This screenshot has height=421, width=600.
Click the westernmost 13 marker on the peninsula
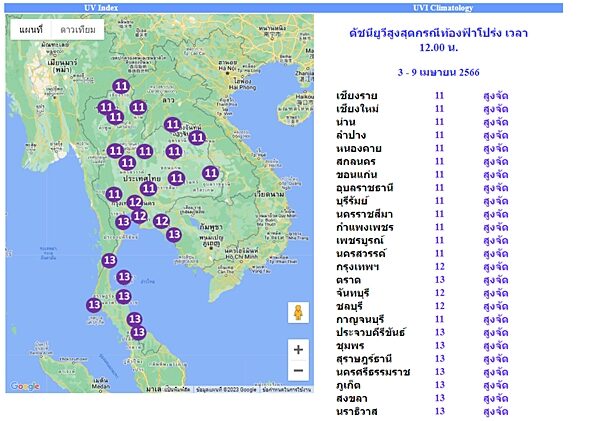(x=94, y=305)
